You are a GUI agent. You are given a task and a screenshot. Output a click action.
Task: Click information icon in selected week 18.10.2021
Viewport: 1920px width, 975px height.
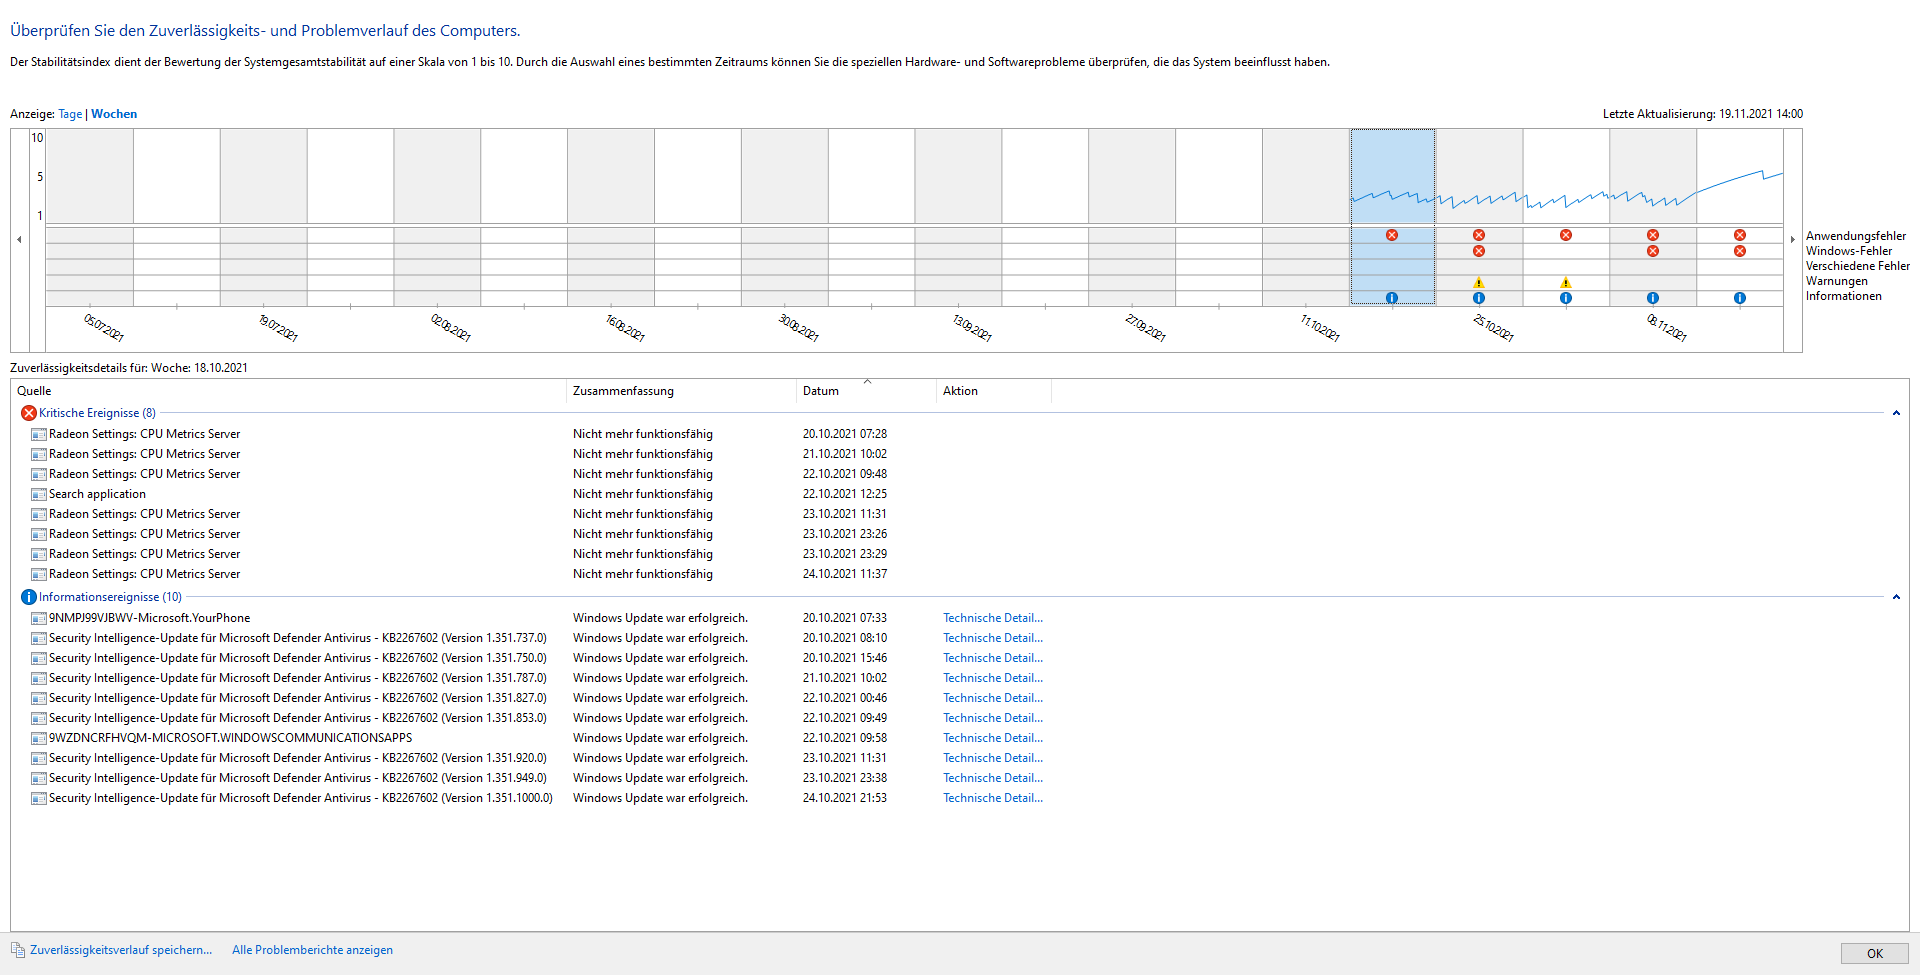(1392, 298)
